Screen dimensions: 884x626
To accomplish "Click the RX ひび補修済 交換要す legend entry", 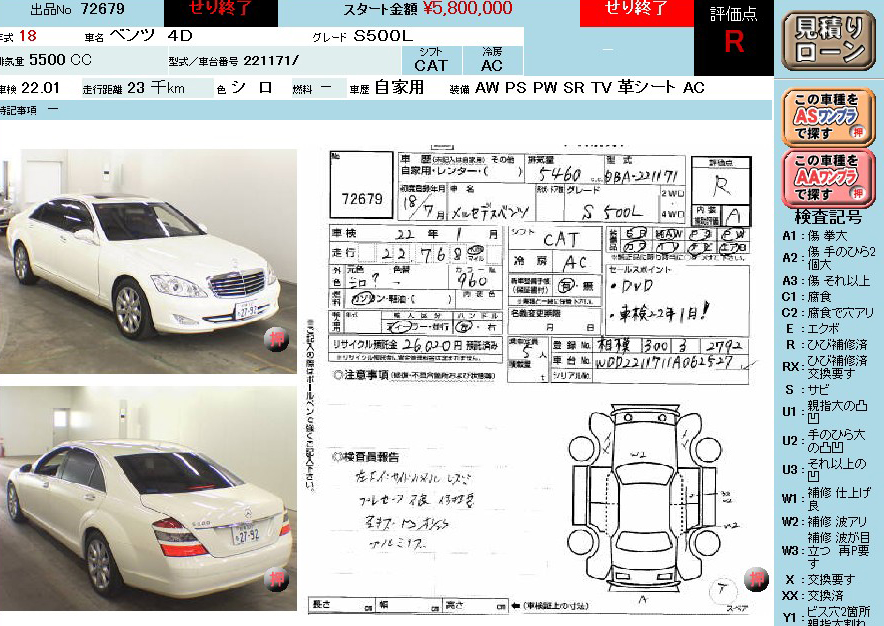I will 825,367.
